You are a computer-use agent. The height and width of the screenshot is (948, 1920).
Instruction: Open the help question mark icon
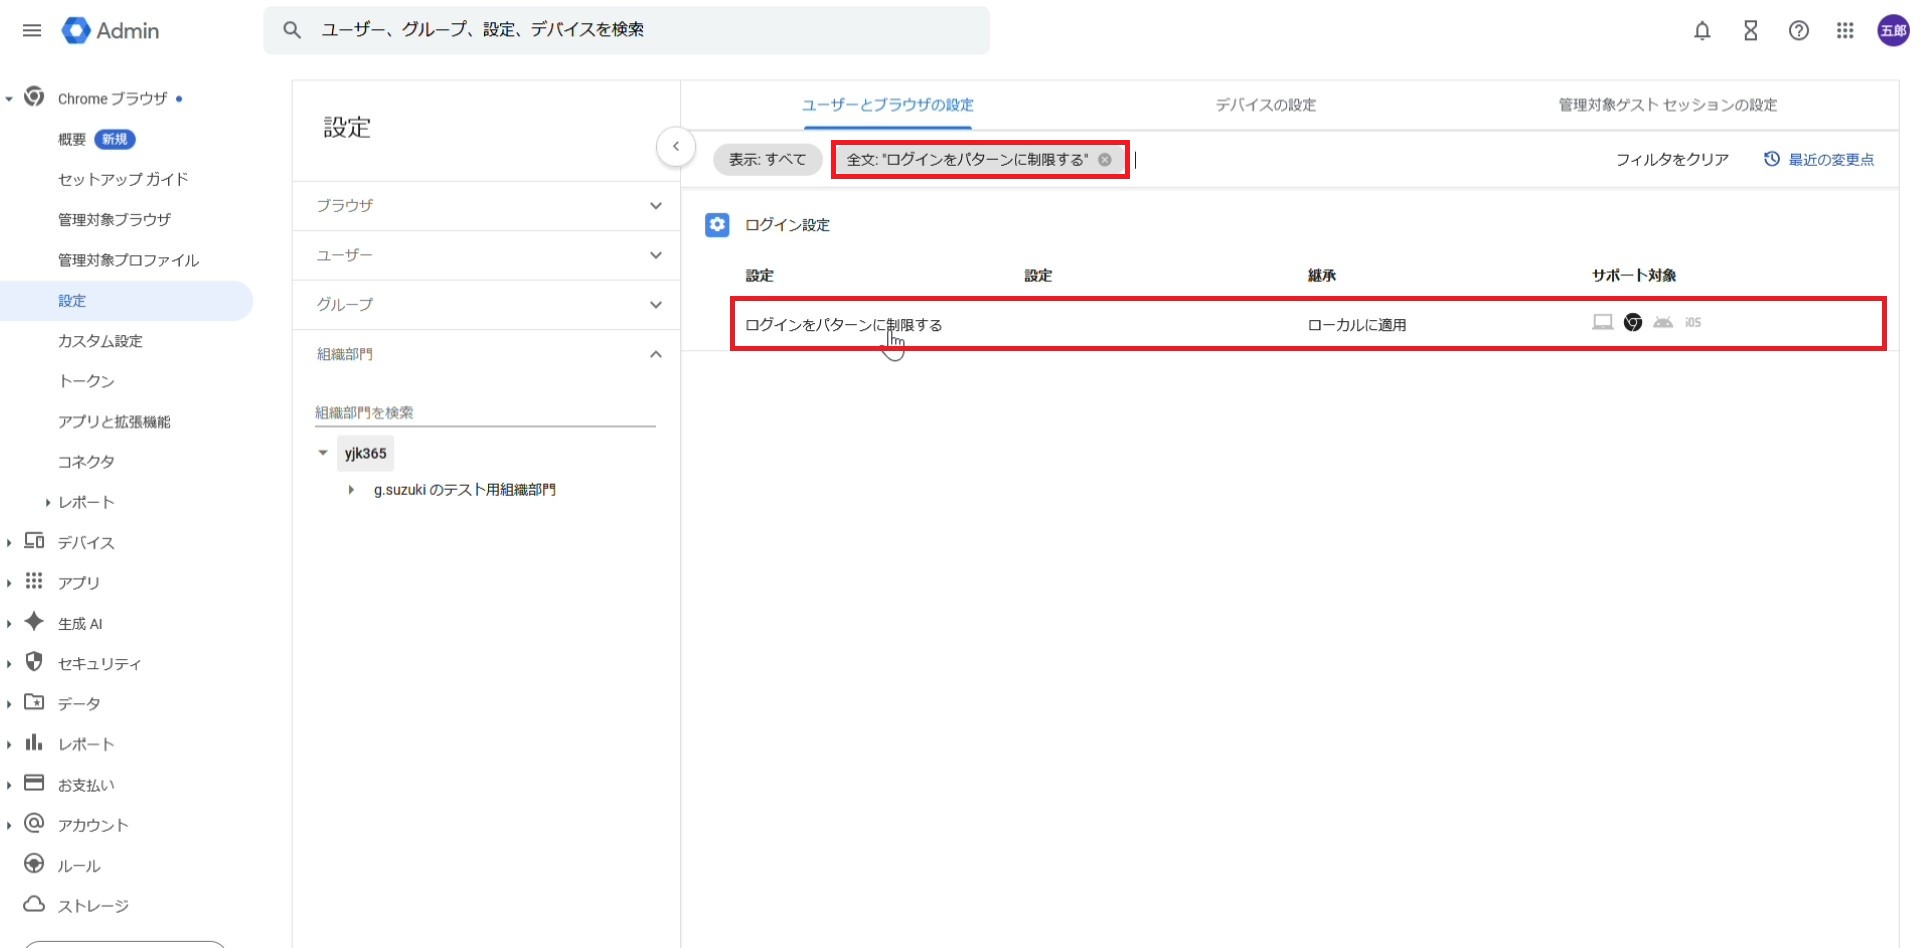pos(1798,31)
